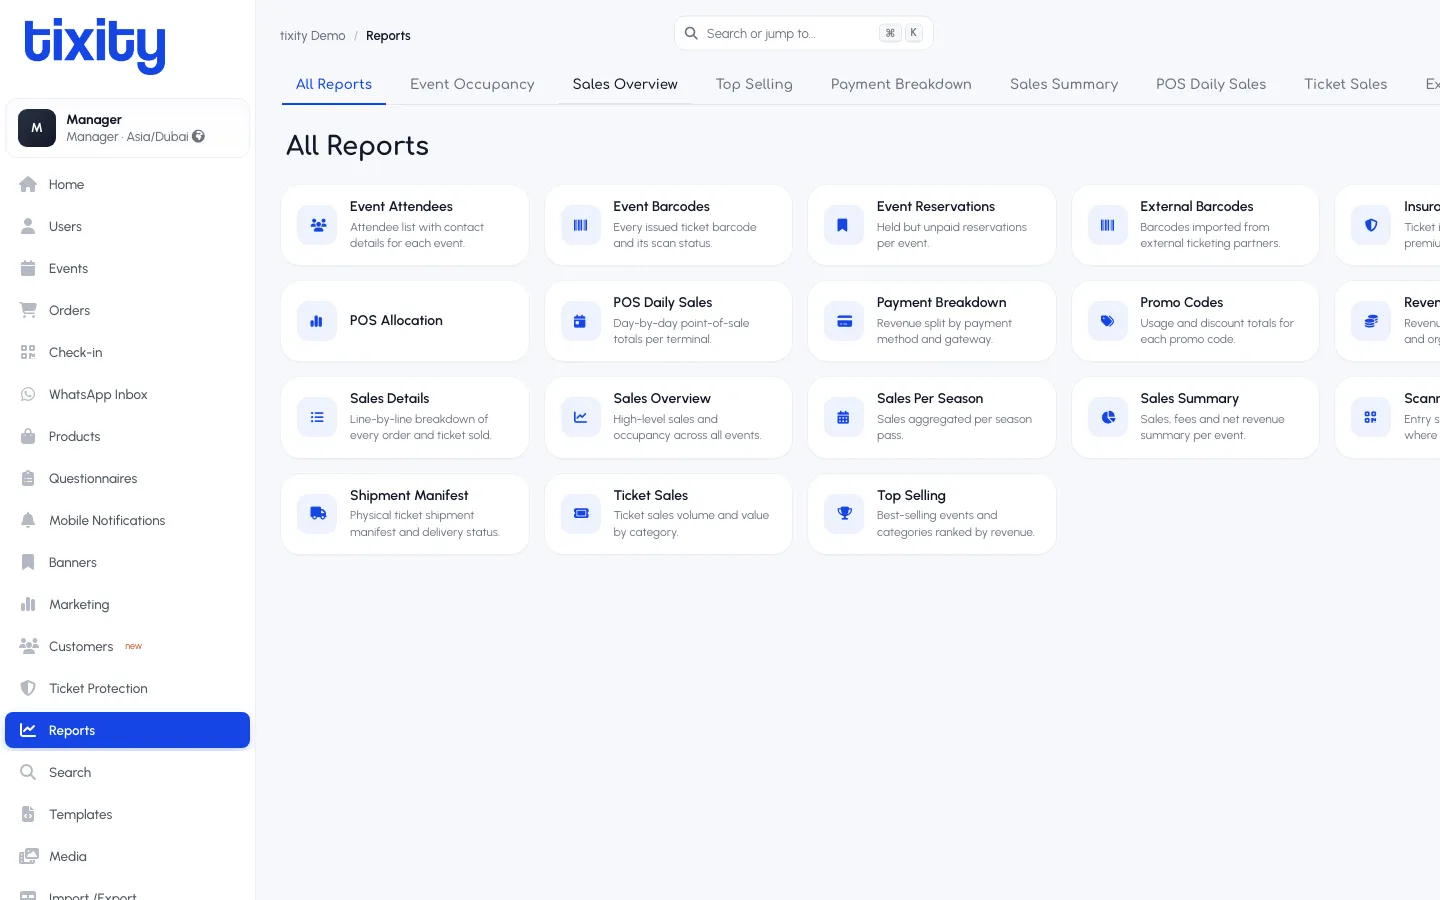Focus the Search or jump to field

click(x=804, y=33)
